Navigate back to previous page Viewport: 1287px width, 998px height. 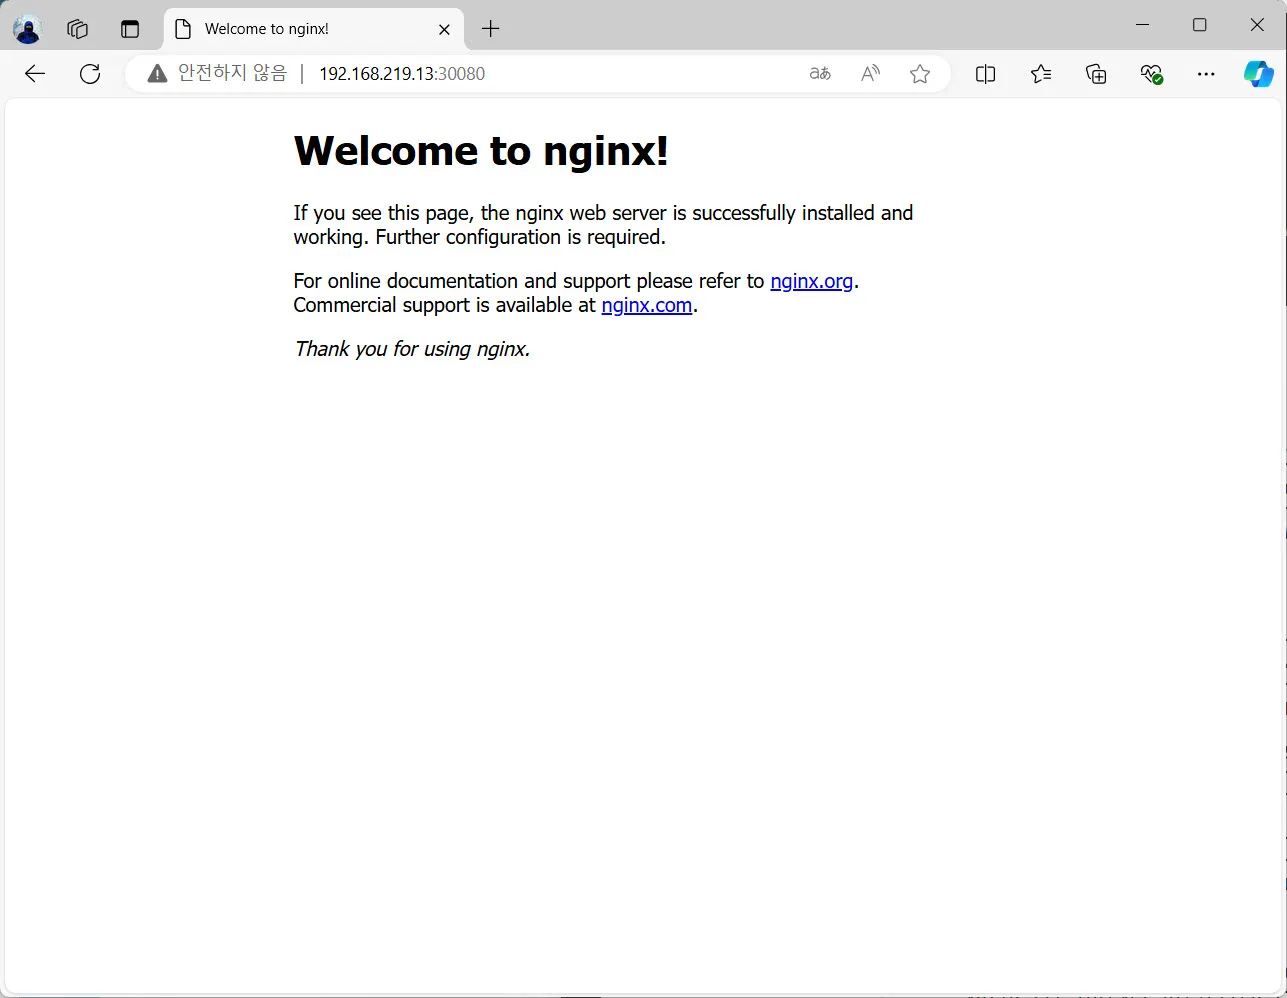(35, 73)
